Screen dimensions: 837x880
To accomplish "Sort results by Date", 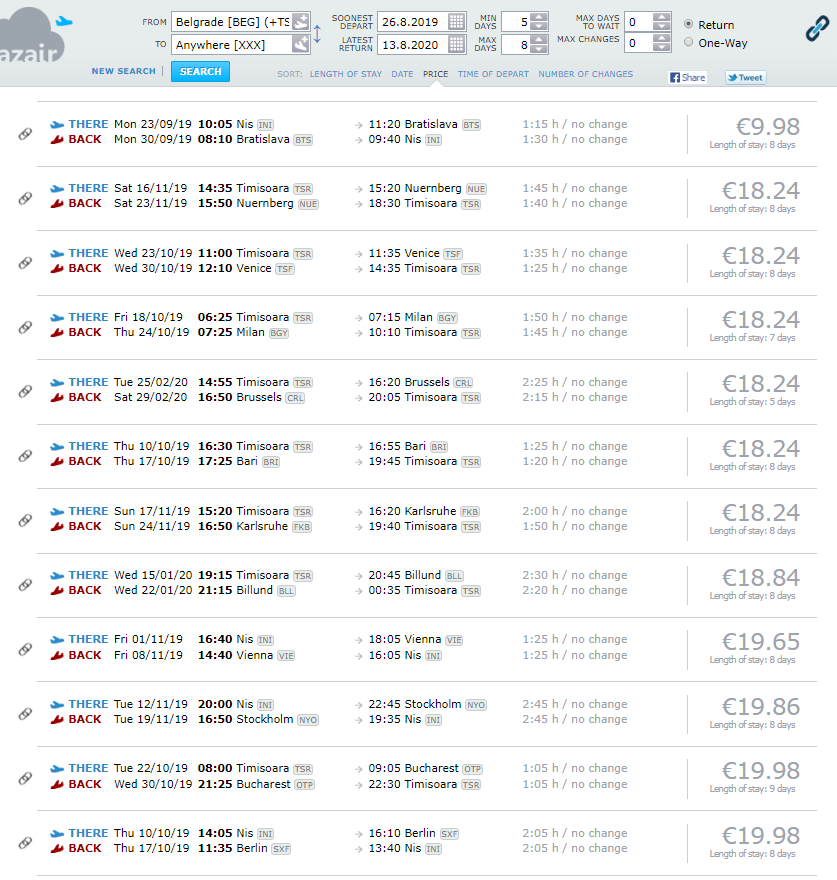I will point(402,74).
